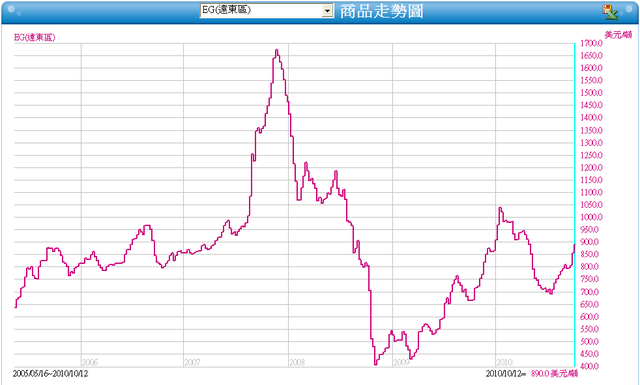Click the 1700.0 y-axis maximum label
Screen dimensions: 640x385
click(x=591, y=43)
